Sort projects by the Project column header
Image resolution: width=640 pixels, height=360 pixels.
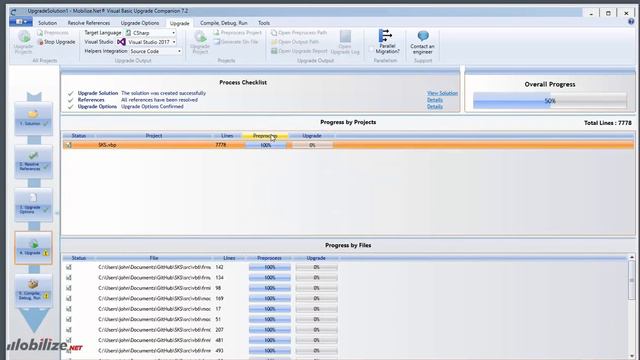point(154,136)
